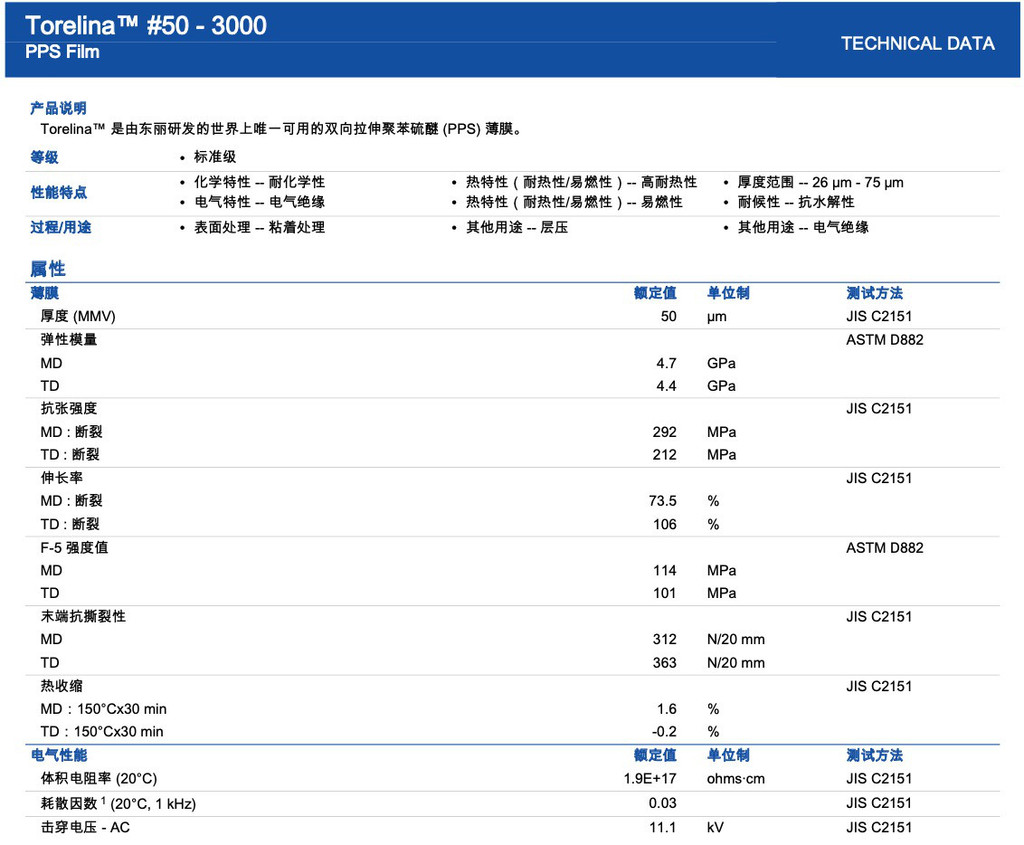Click the product description sentence starting "Torelina™ 是由东丽"

pyautogui.click(x=281, y=129)
